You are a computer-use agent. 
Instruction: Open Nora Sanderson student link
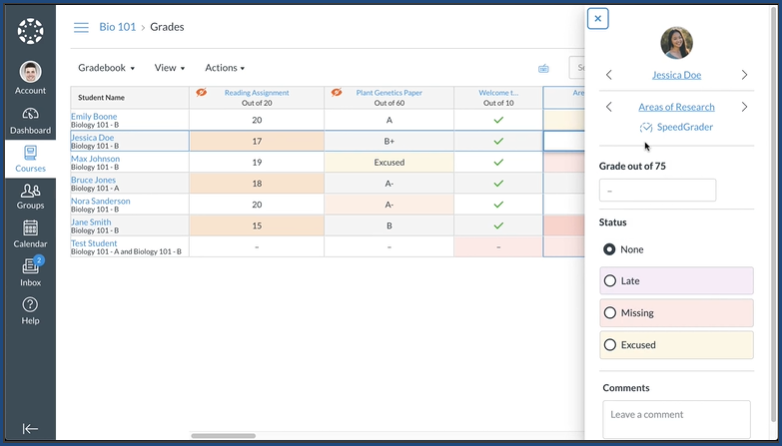coord(100,201)
